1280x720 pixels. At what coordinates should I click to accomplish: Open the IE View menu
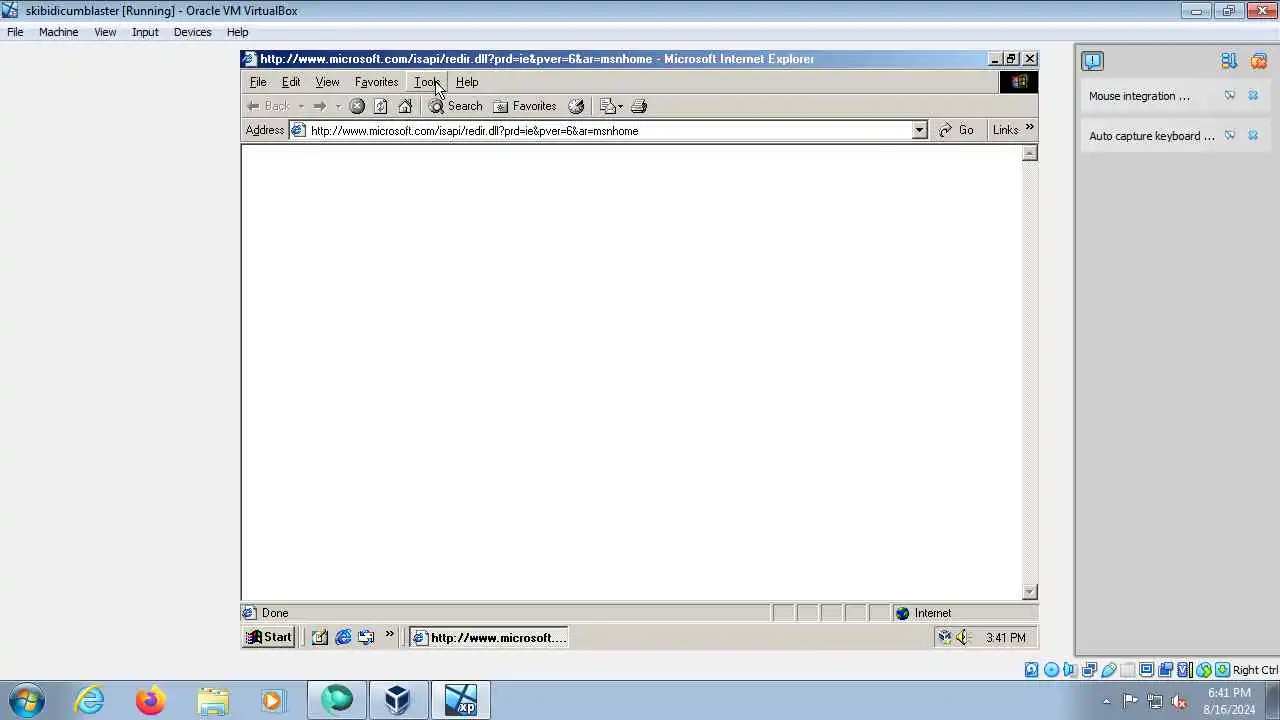click(327, 82)
